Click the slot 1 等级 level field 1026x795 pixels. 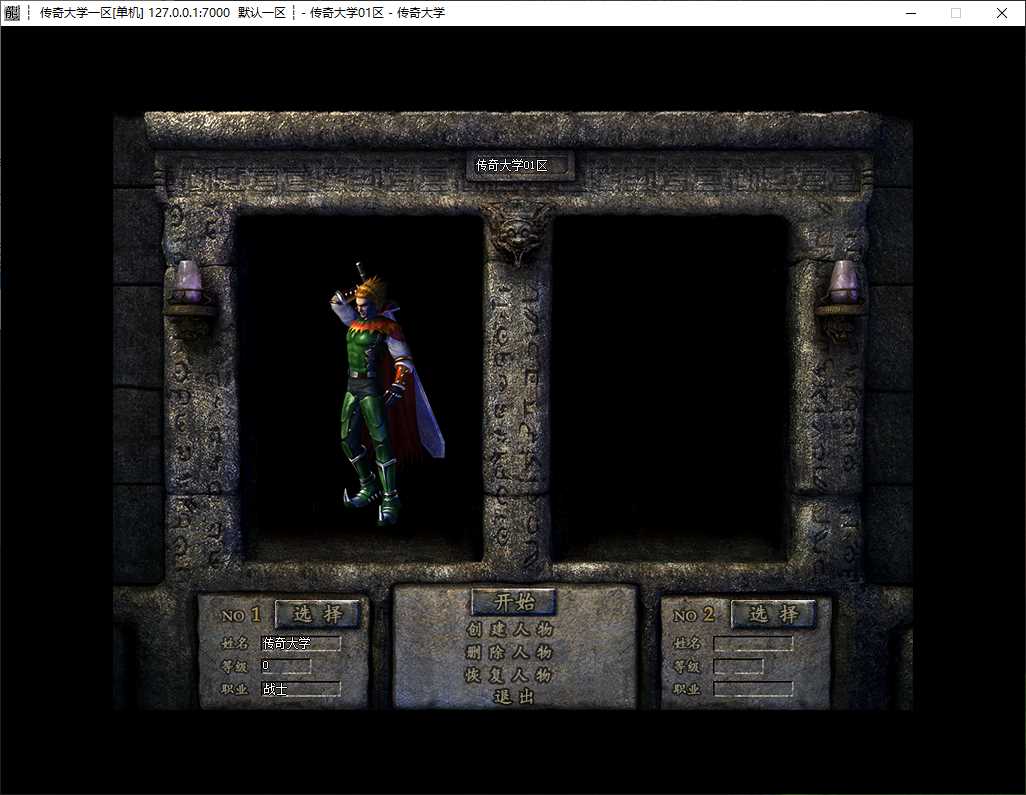(285, 665)
